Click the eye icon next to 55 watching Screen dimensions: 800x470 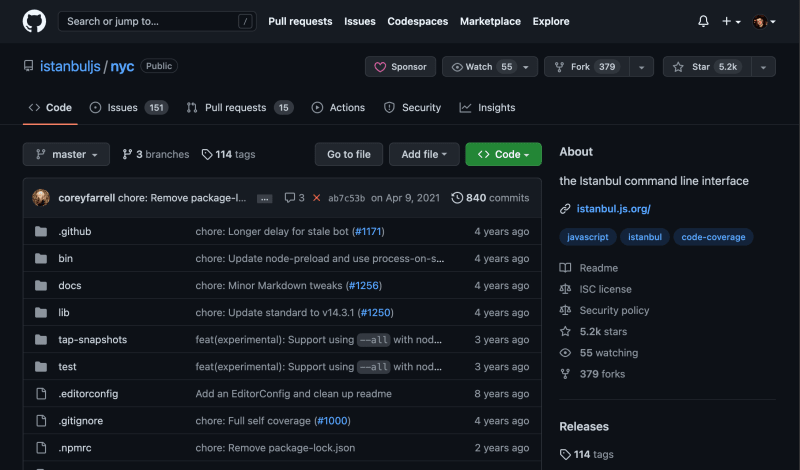pos(565,353)
